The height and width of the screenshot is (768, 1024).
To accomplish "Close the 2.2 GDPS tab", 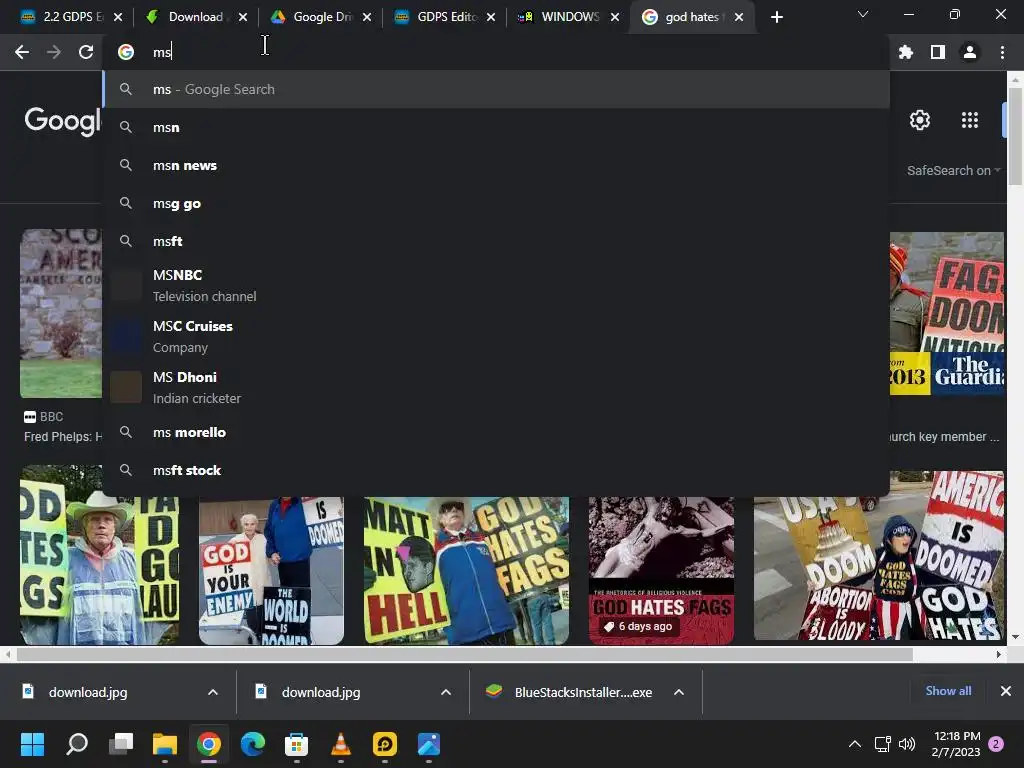I will [x=118, y=17].
